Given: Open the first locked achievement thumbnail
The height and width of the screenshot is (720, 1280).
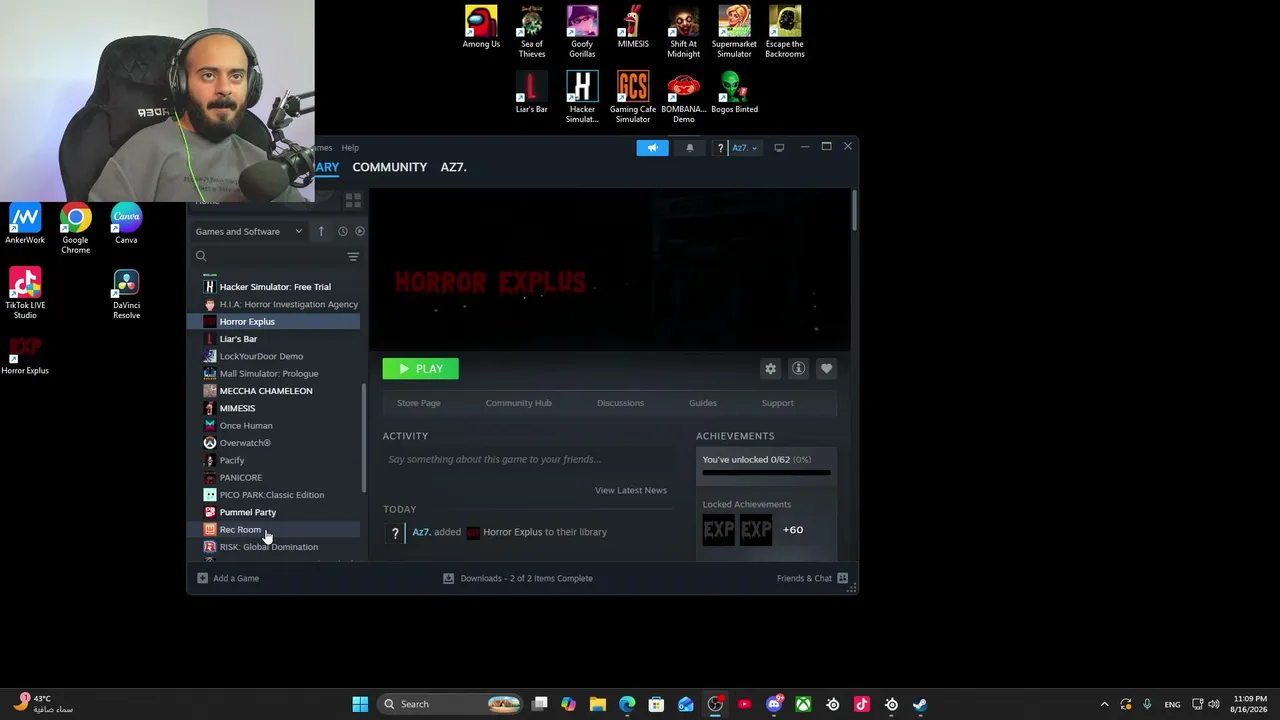Looking at the screenshot, I should (x=719, y=530).
